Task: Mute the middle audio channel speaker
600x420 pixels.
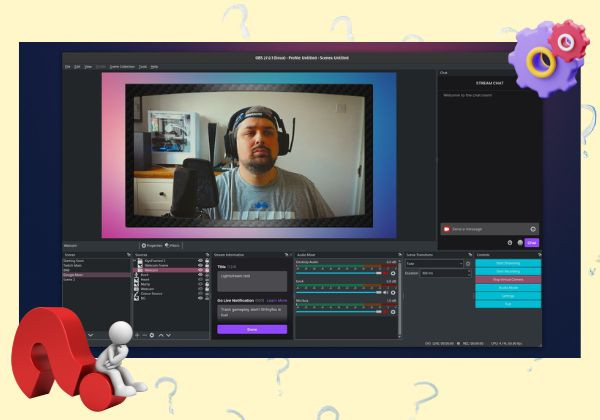Action: point(386,293)
